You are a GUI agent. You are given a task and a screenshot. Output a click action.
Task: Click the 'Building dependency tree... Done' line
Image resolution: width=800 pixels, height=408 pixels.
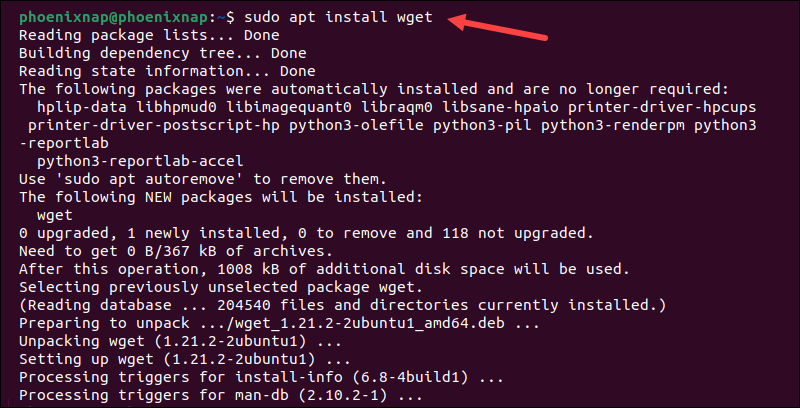click(x=163, y=53)
